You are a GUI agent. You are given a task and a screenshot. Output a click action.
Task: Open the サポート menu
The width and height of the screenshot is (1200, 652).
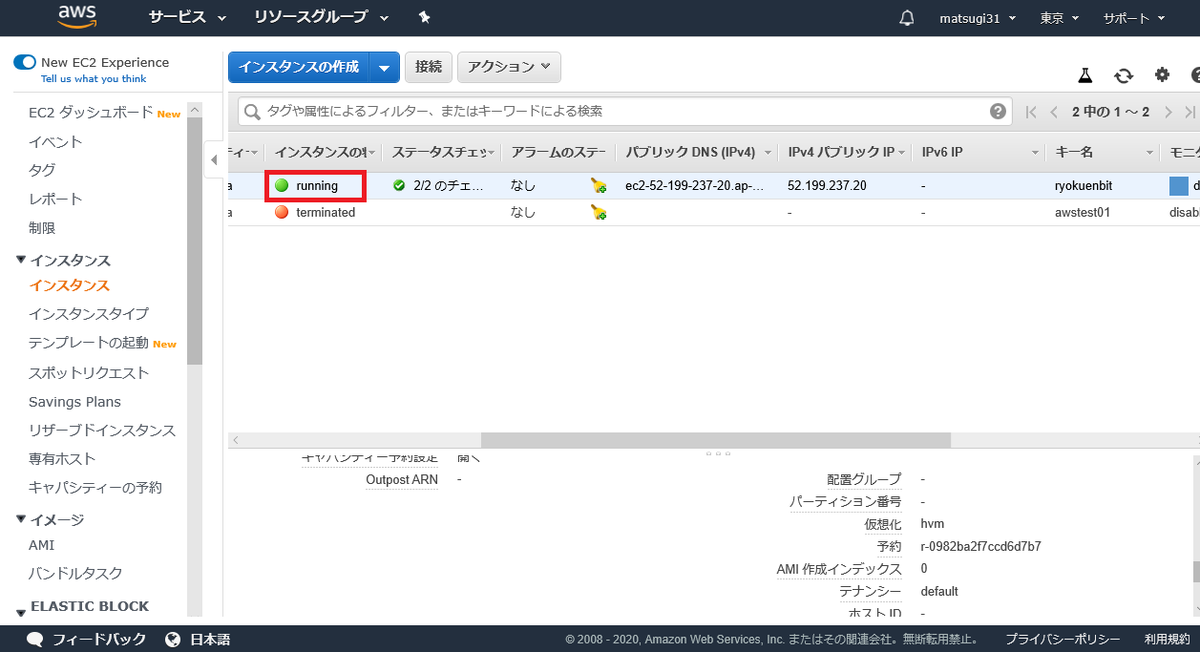(x=1134, y=18)
